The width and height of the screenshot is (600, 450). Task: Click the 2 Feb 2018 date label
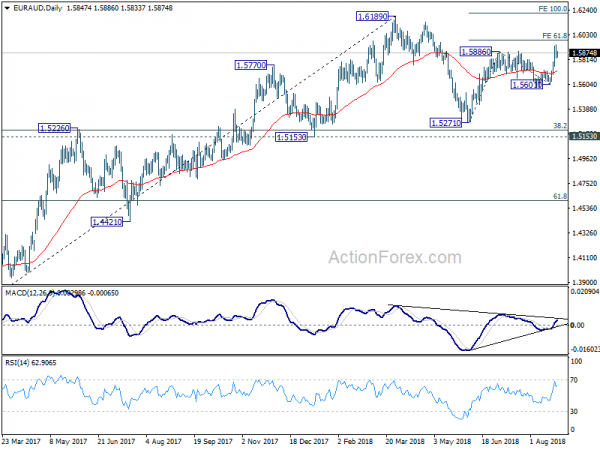pyautogui.click(x=355, y=442)
